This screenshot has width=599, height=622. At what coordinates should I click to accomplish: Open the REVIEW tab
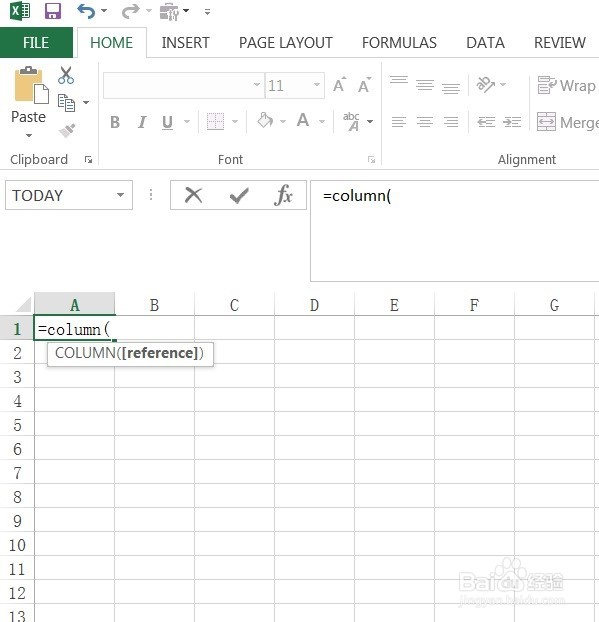(x=560, y=42)
